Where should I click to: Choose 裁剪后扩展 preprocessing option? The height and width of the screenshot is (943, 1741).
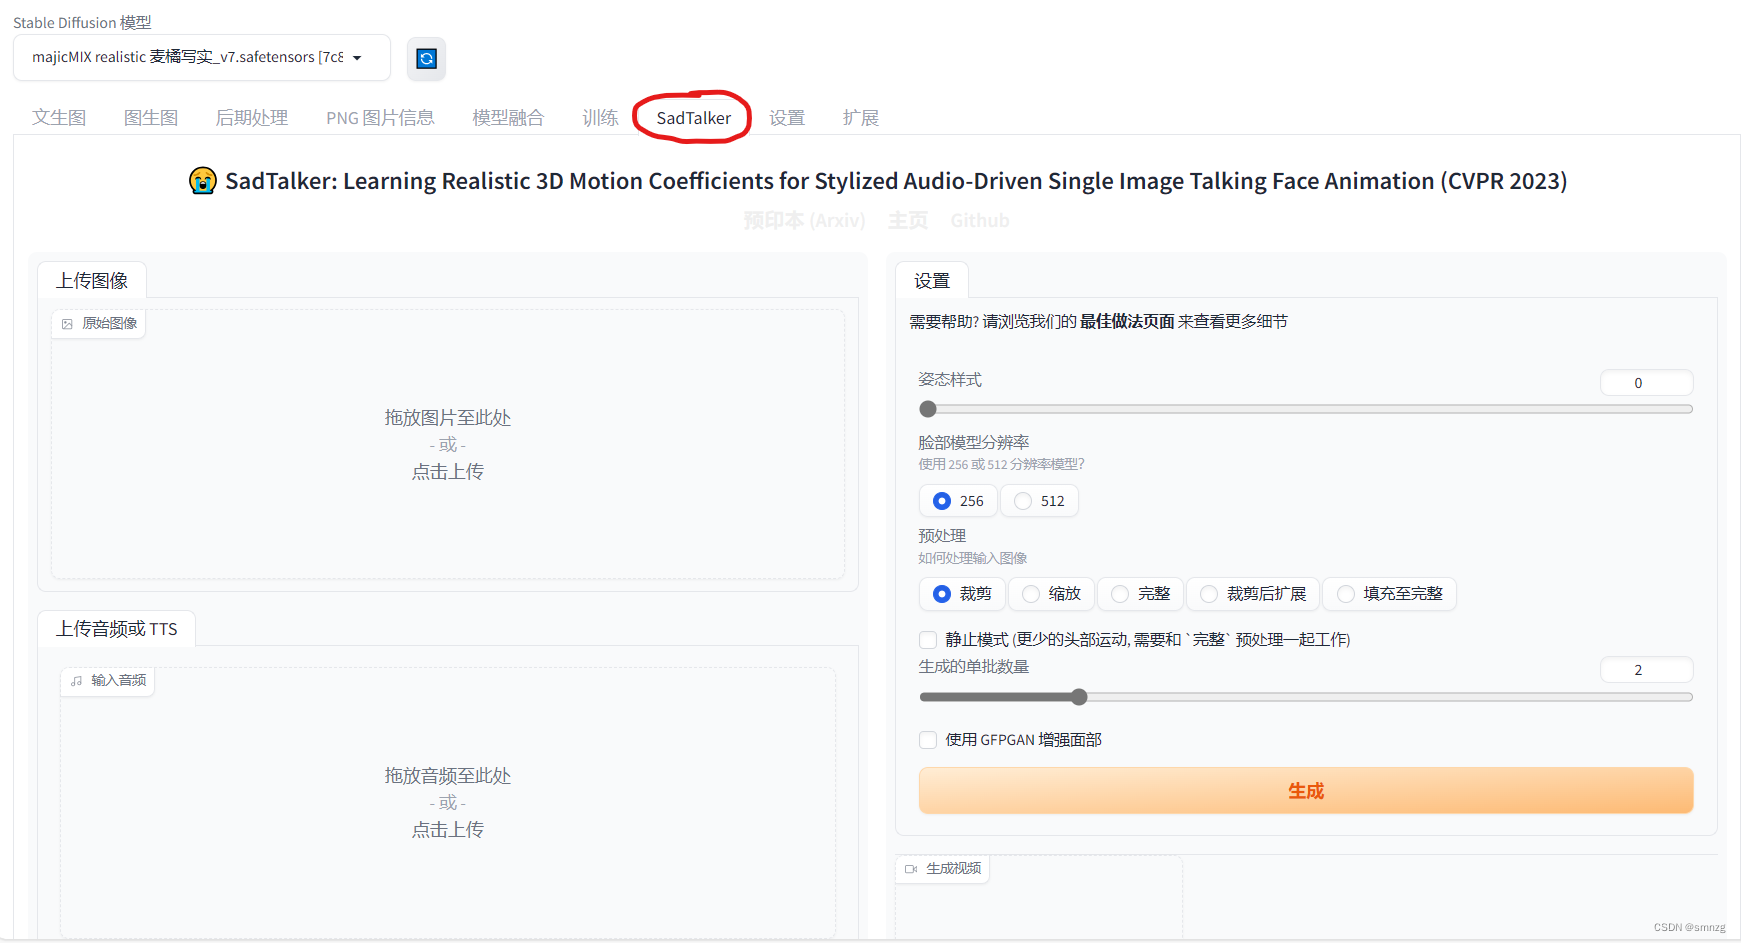(x=1253, y=594)
